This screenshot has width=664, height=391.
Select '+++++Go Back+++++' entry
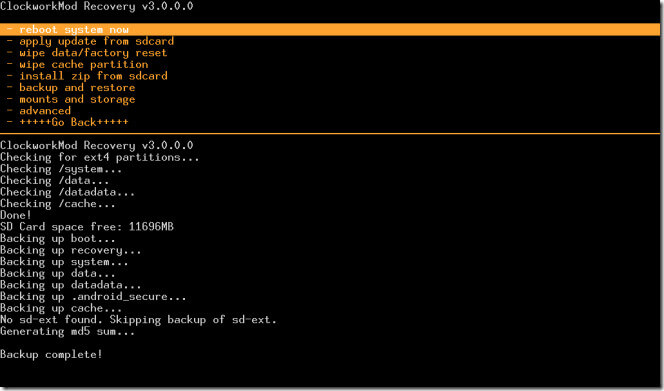coord(73,122)
